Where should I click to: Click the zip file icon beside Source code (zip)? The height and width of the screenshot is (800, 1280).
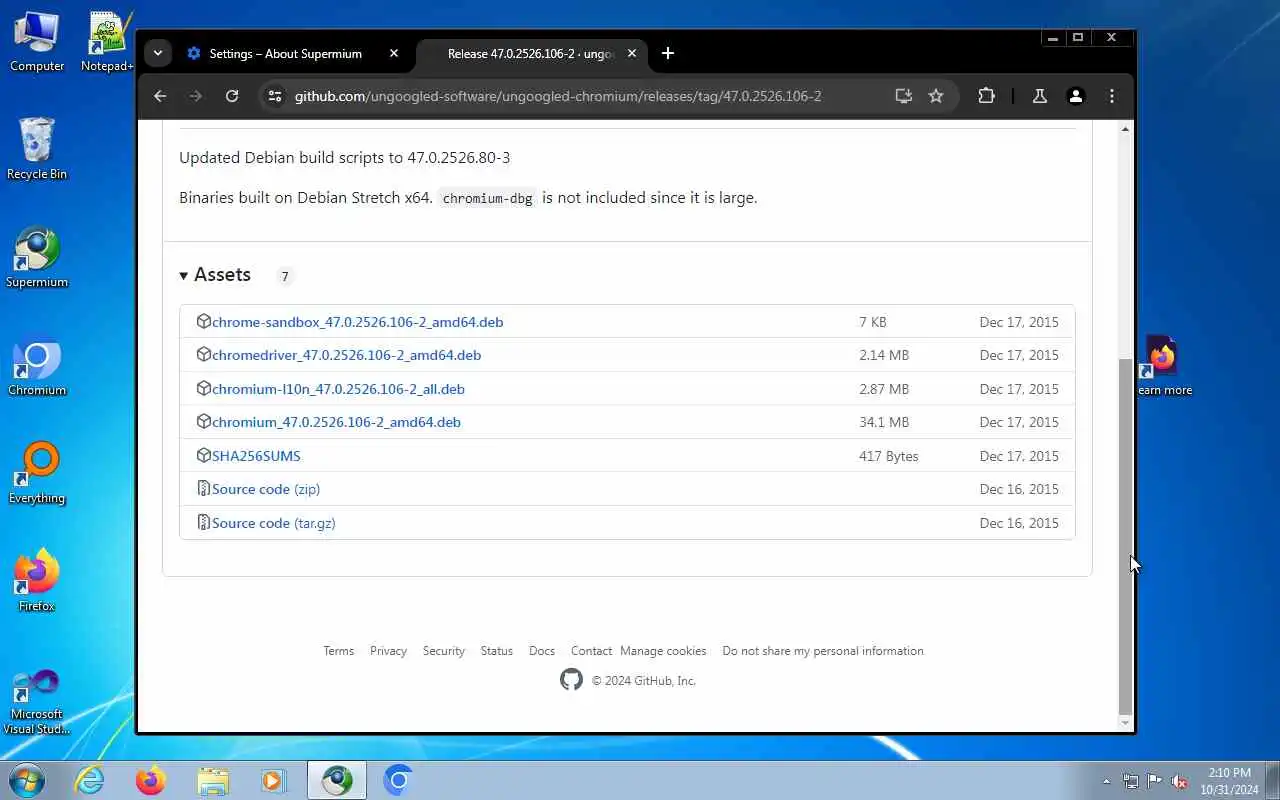tap(203, 489)
